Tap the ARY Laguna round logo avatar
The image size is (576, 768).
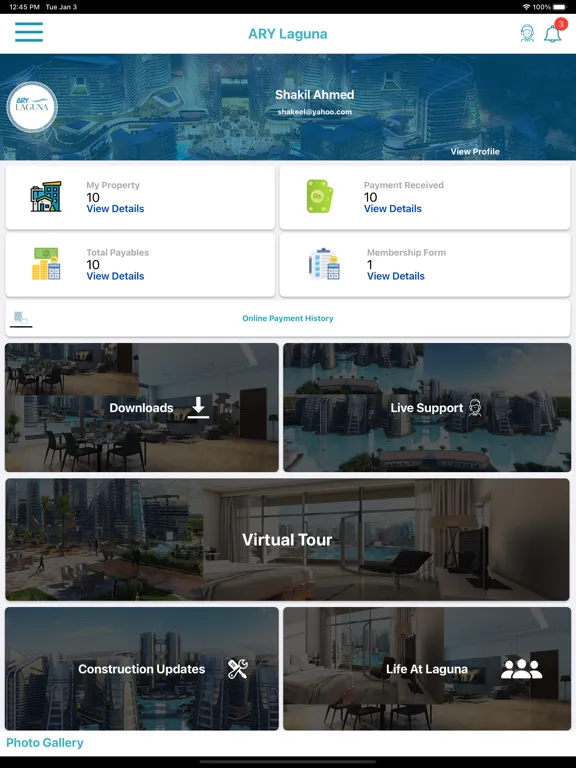tap(32, 107)
